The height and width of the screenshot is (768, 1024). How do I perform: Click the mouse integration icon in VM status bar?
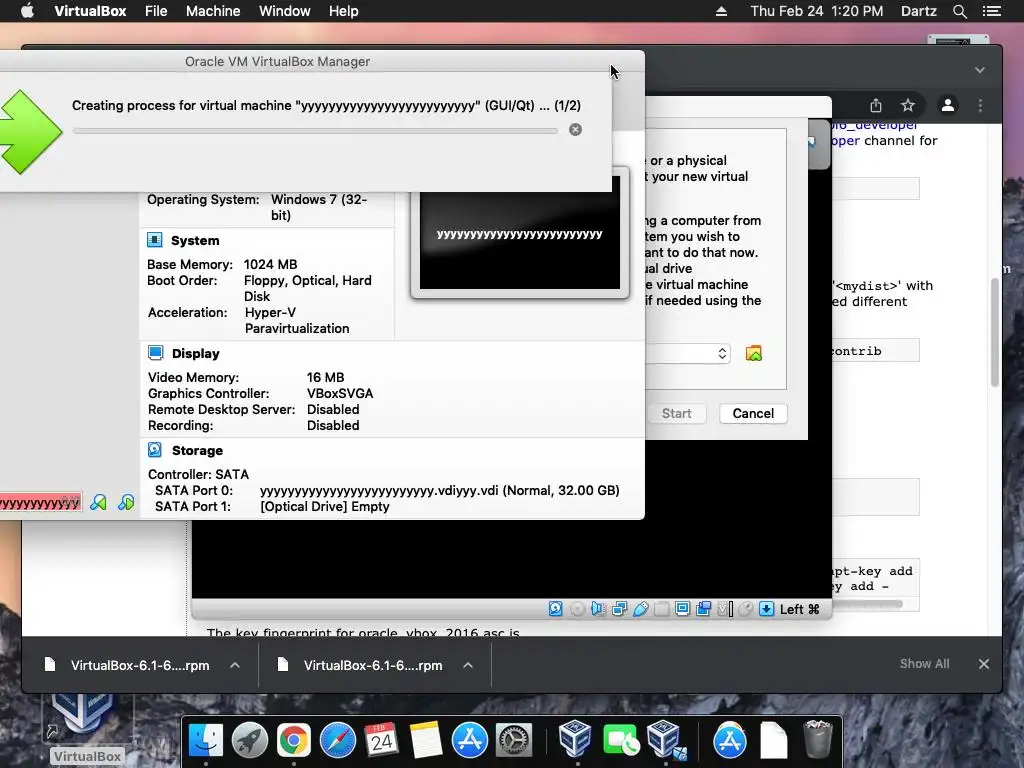[745, 609]
